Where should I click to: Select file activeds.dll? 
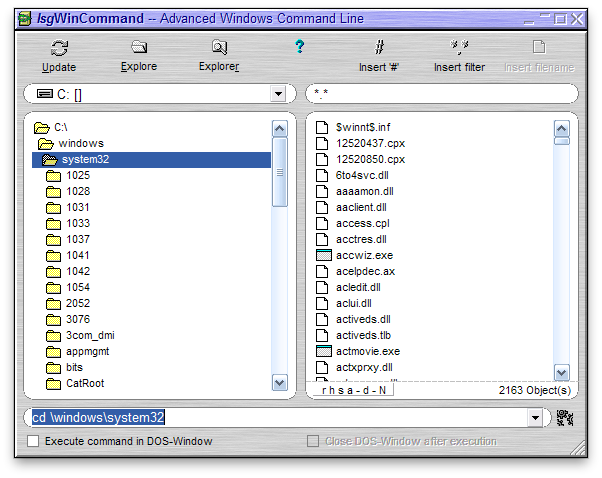pyautogui.click(x=363, y=319)
